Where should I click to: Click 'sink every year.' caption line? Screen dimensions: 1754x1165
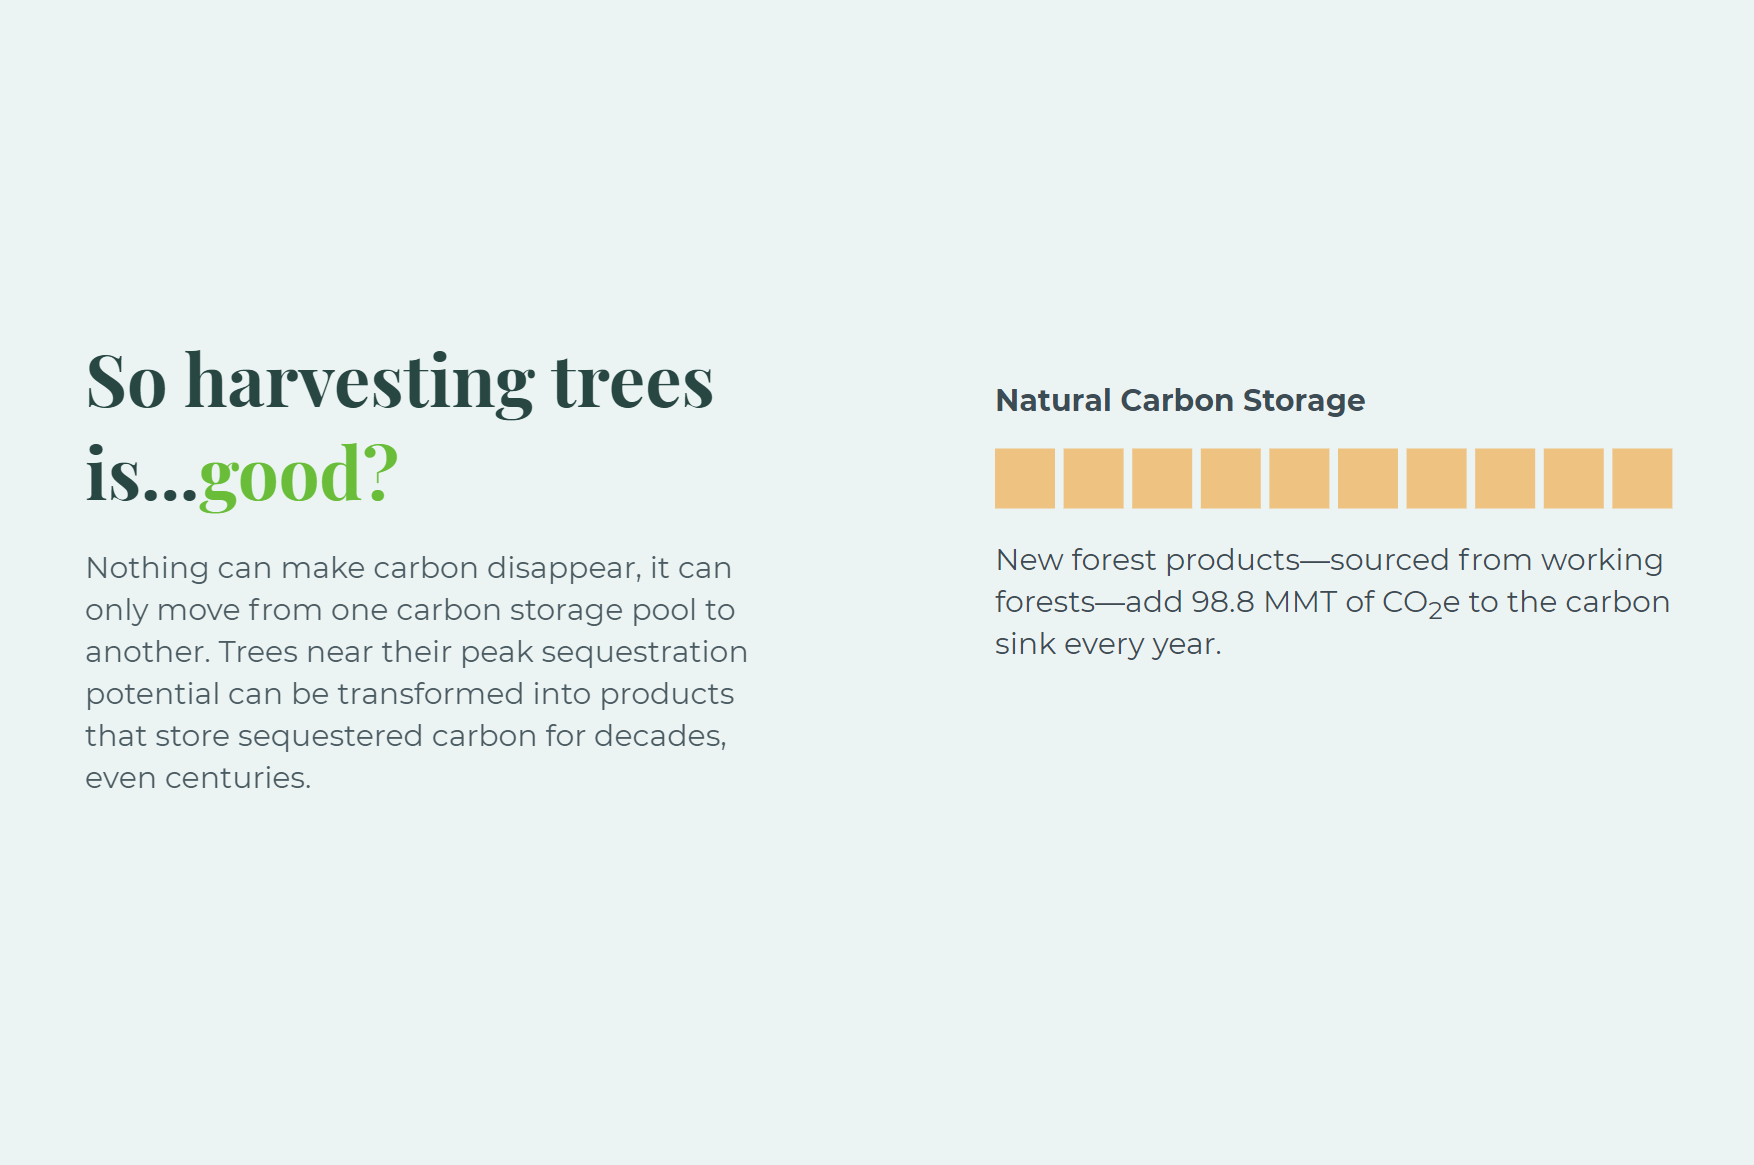point(1108,644)
